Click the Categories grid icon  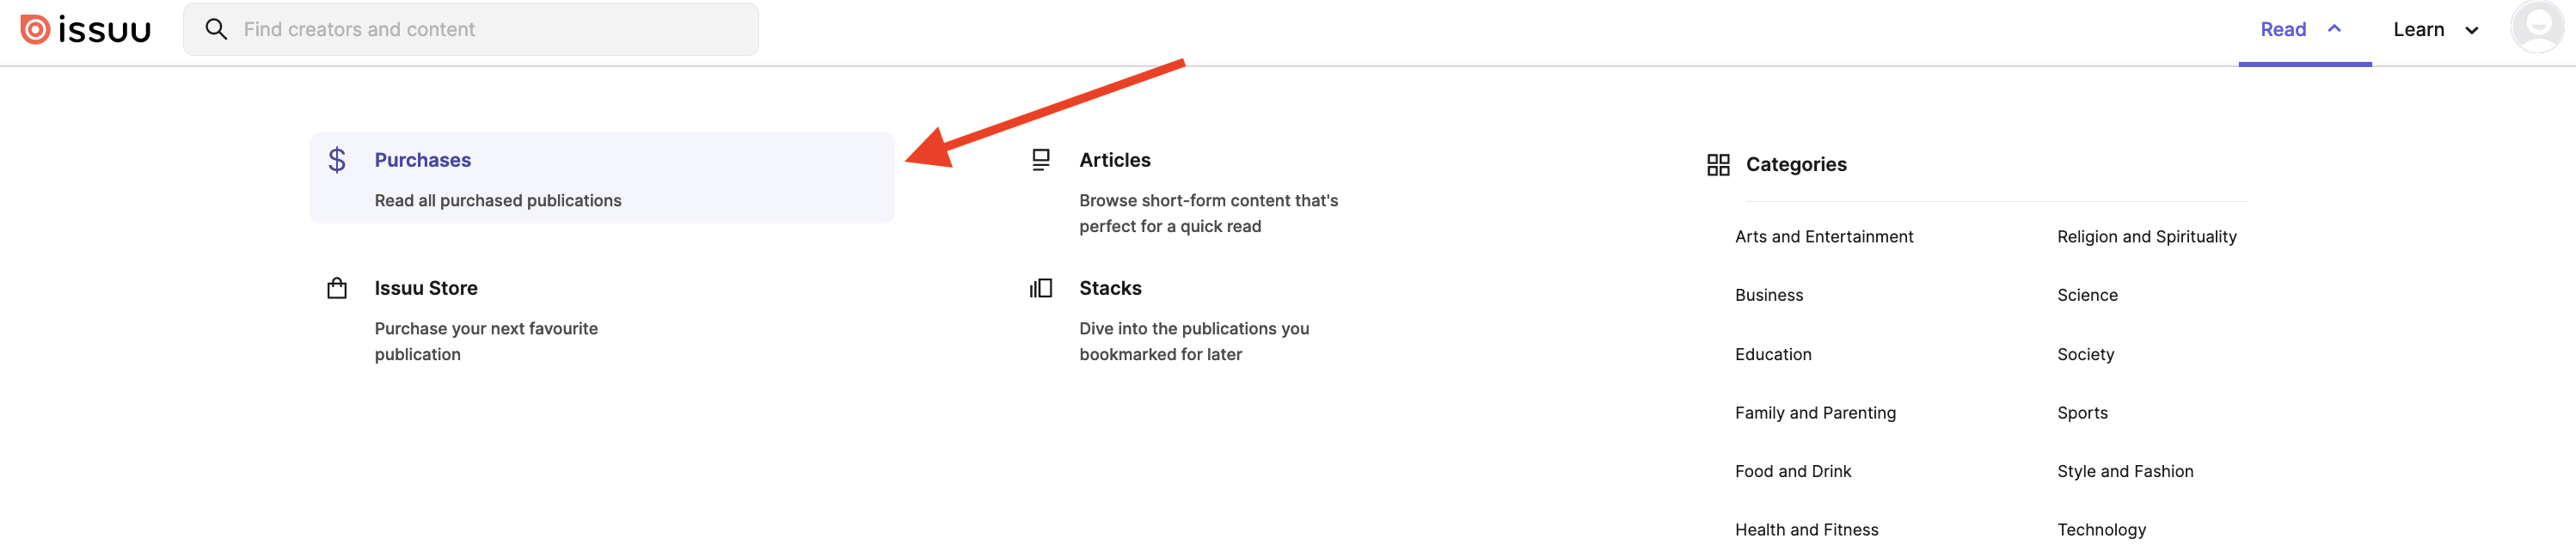click(x=1720, y=164)
